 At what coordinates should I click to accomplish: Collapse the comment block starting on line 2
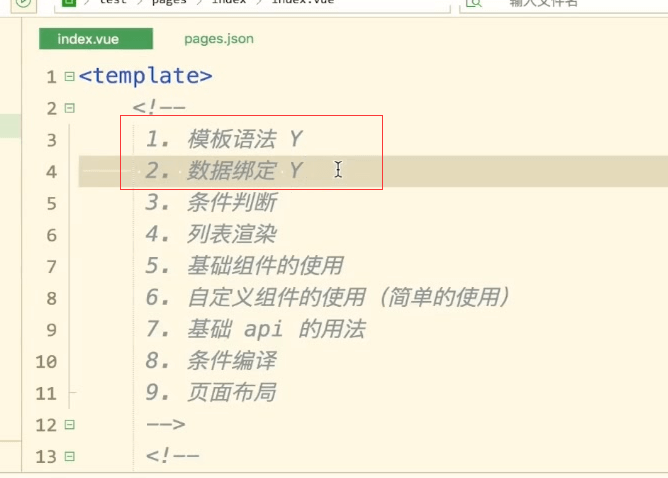(69, 108)
